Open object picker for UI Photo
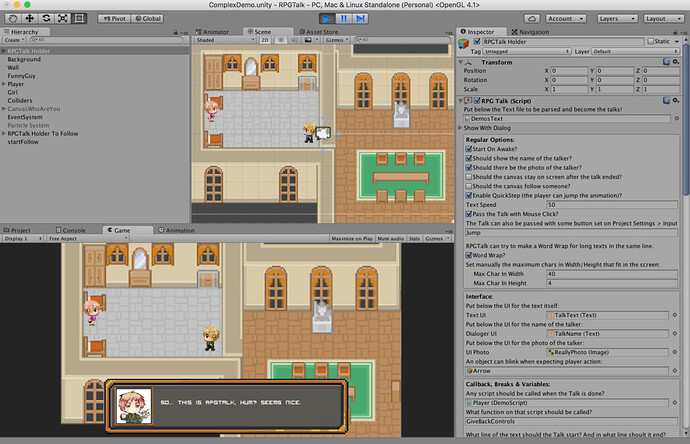 [675, 352]
